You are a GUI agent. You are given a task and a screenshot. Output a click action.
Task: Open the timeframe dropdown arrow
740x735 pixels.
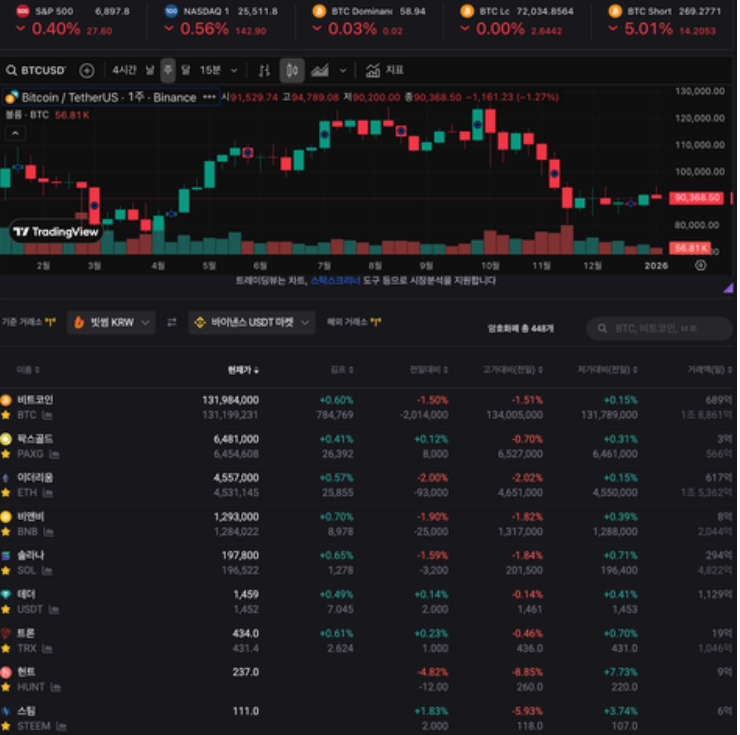[x=234, y=71]
